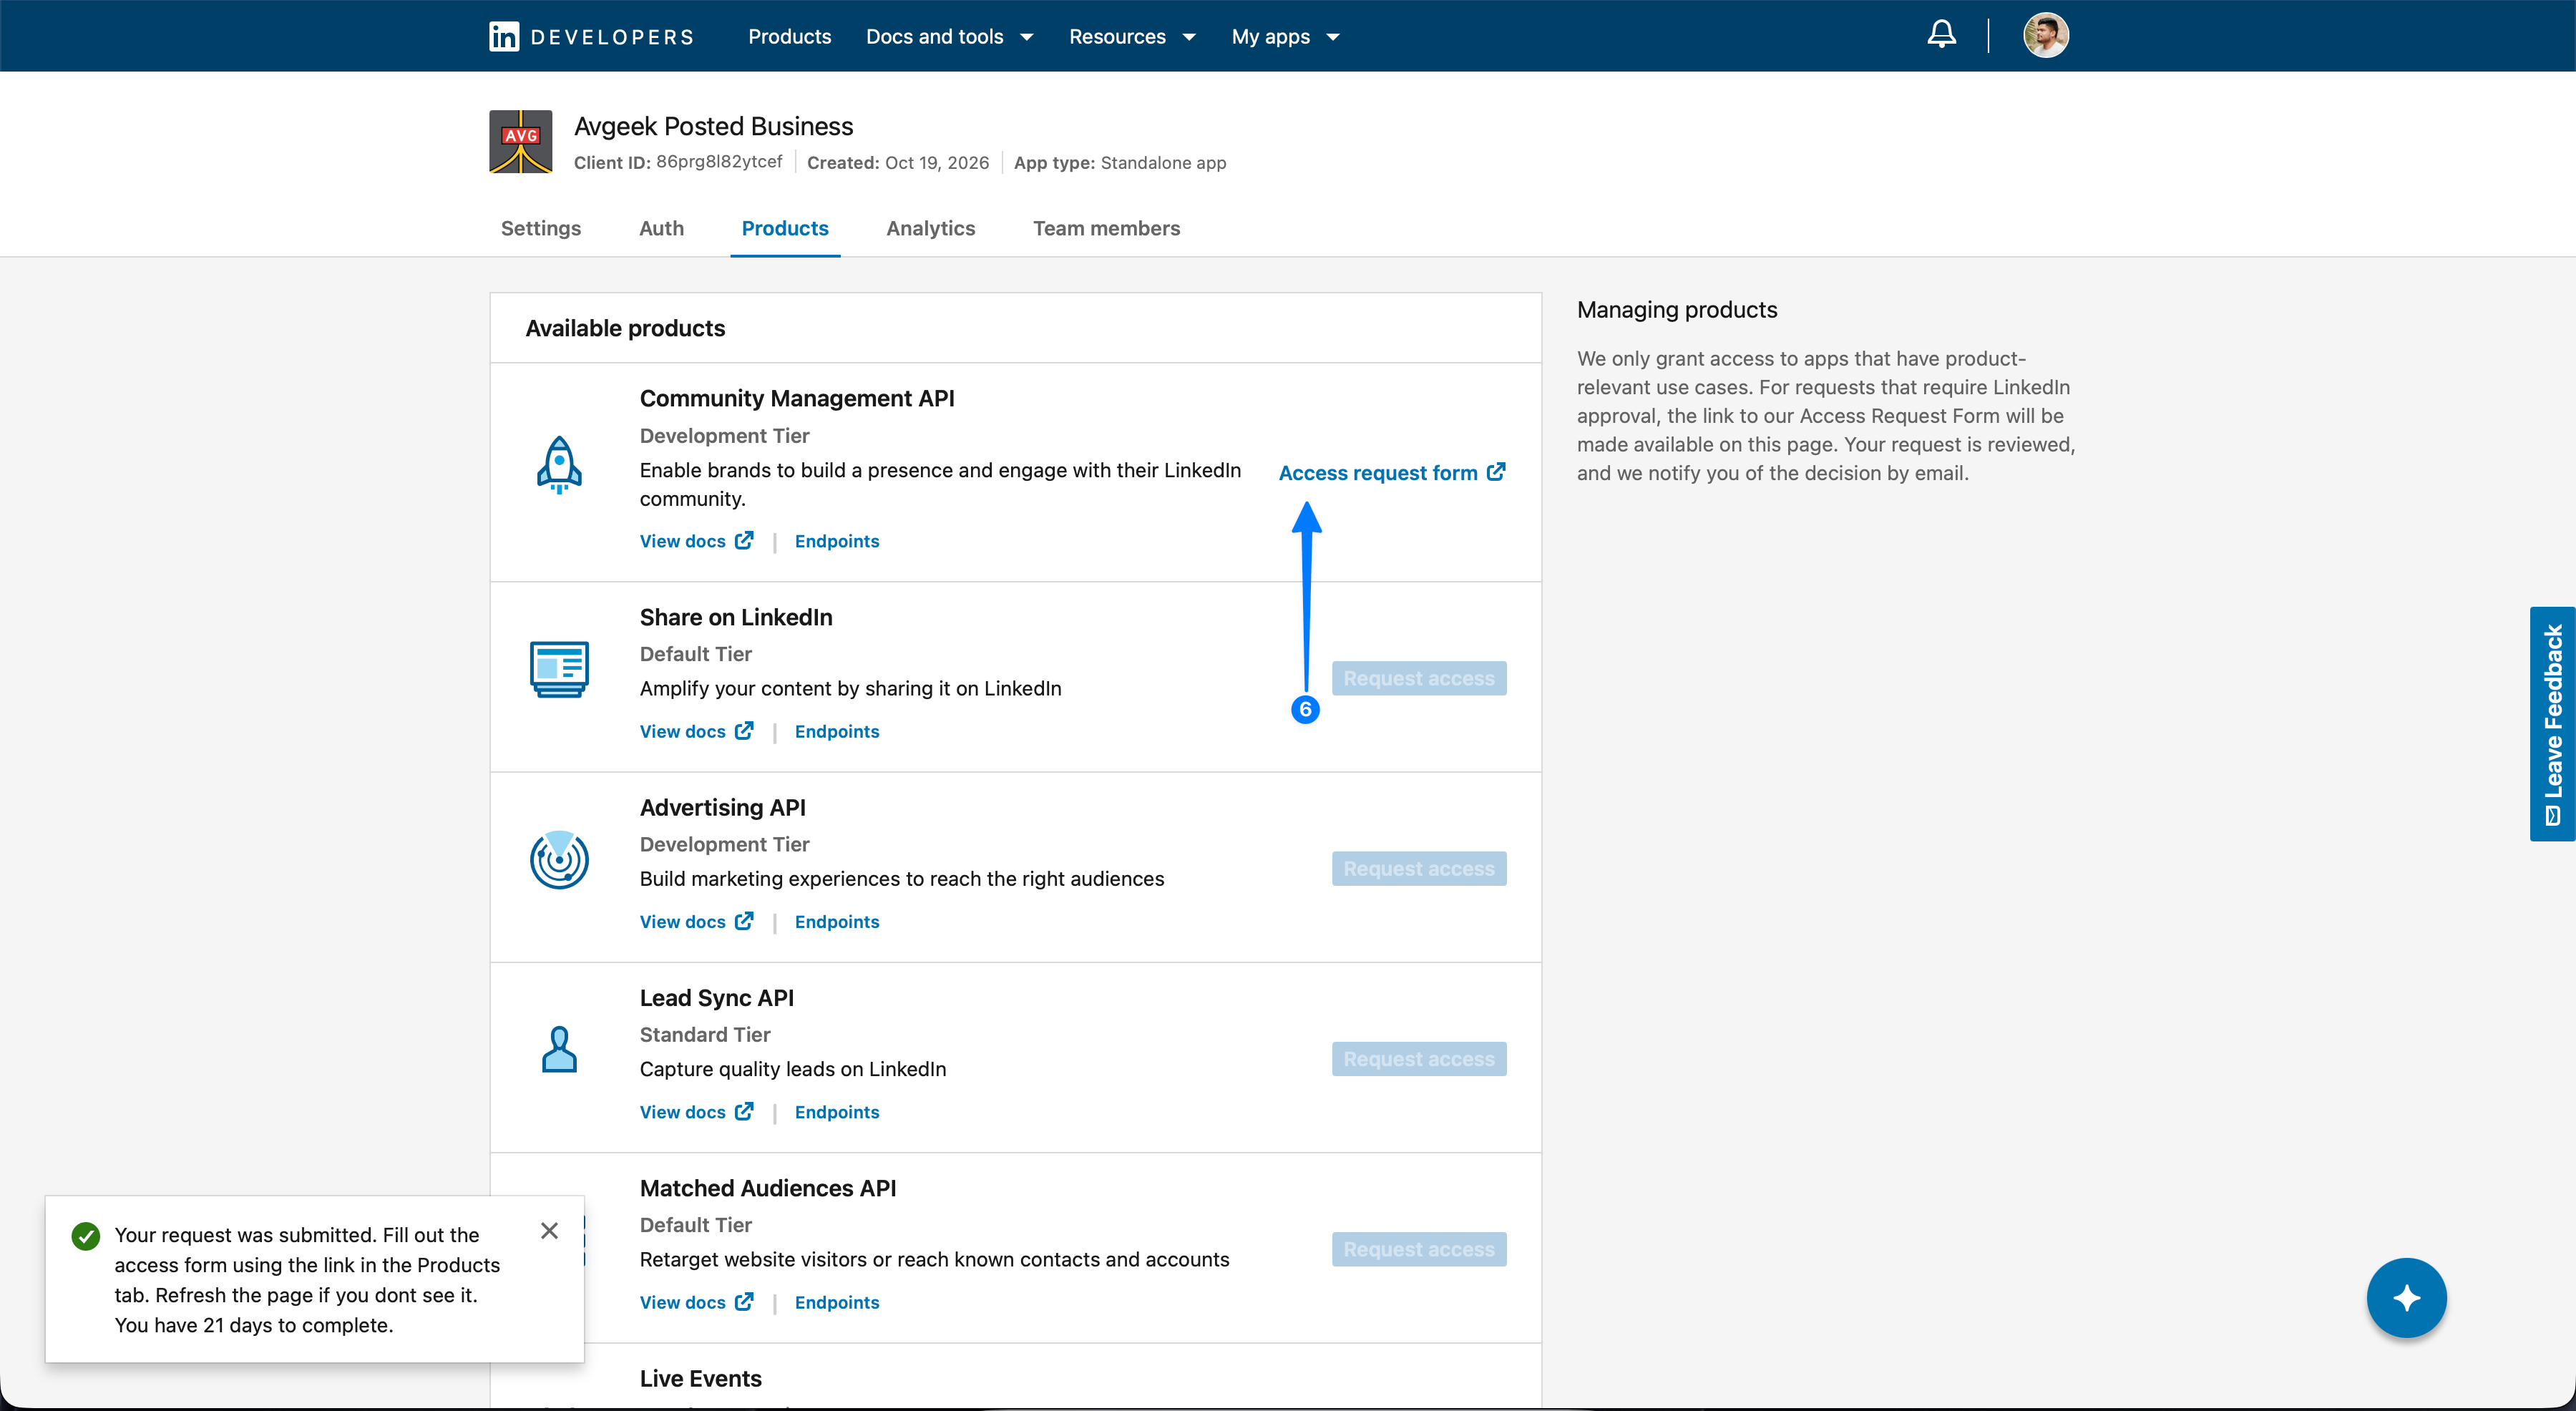
Task: Request access for Matched Audiences API
Action: pos(1418,1249)
